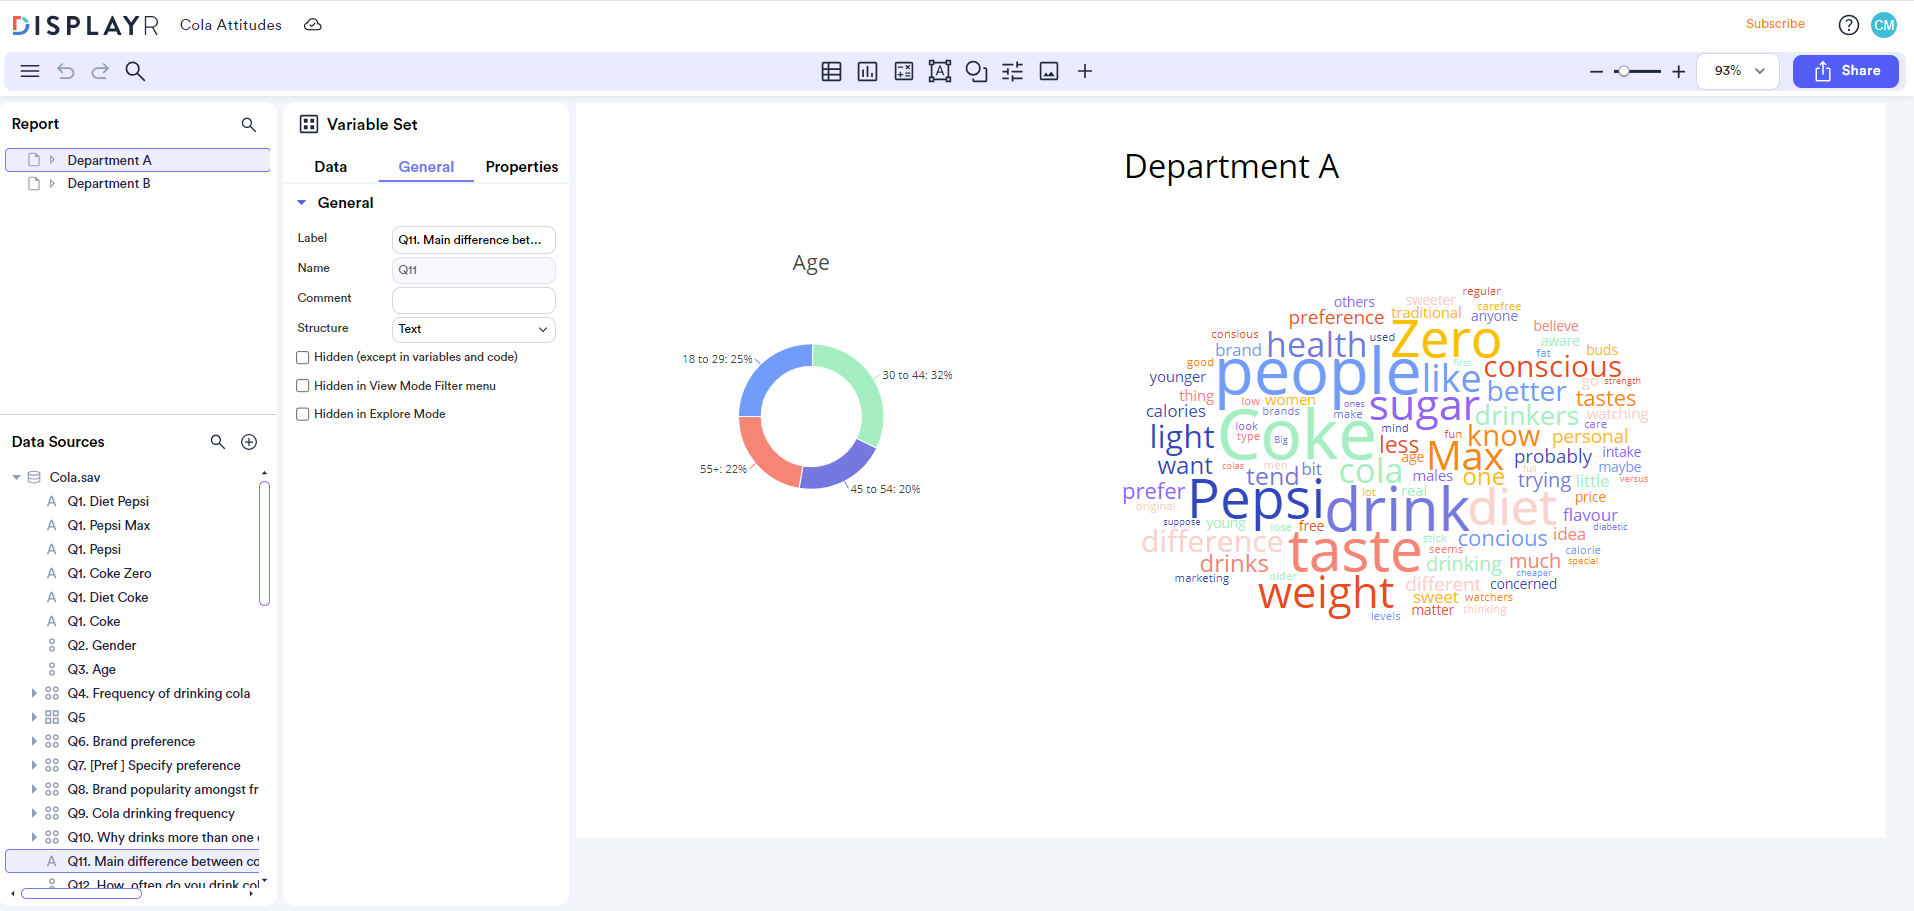This screenshot has height=911, width=1914.
Task: Click the Variable Set panel icon
Action: tap(309, 124)
